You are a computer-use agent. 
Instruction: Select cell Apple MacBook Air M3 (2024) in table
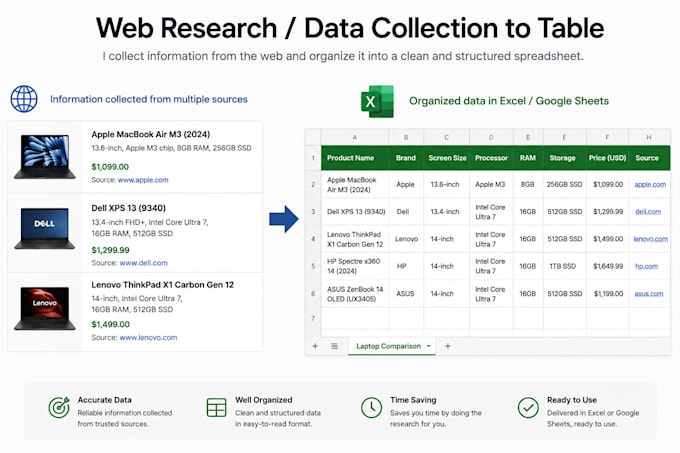(355, 185)
